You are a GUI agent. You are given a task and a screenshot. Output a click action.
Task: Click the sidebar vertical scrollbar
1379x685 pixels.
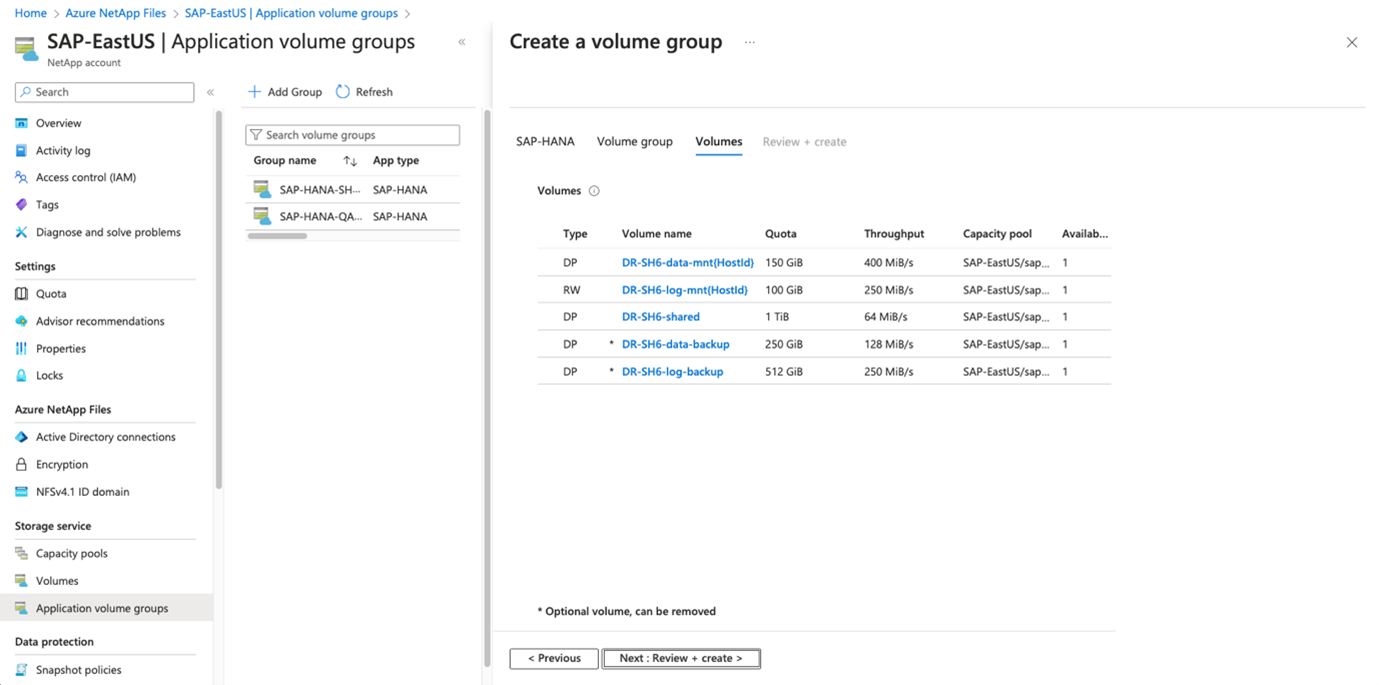point(218,300)
